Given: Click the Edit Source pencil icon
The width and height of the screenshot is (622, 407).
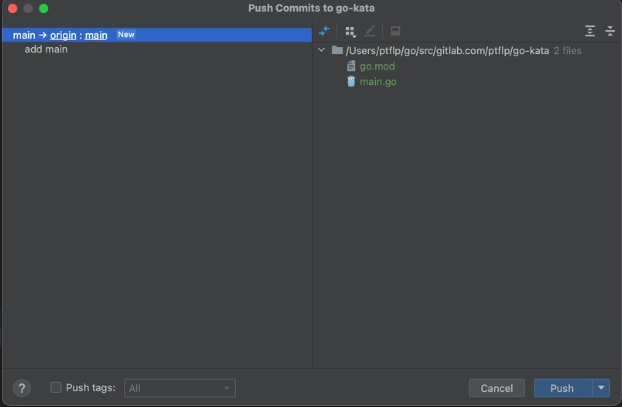Looking at the screenshot, I should (370, 31).
